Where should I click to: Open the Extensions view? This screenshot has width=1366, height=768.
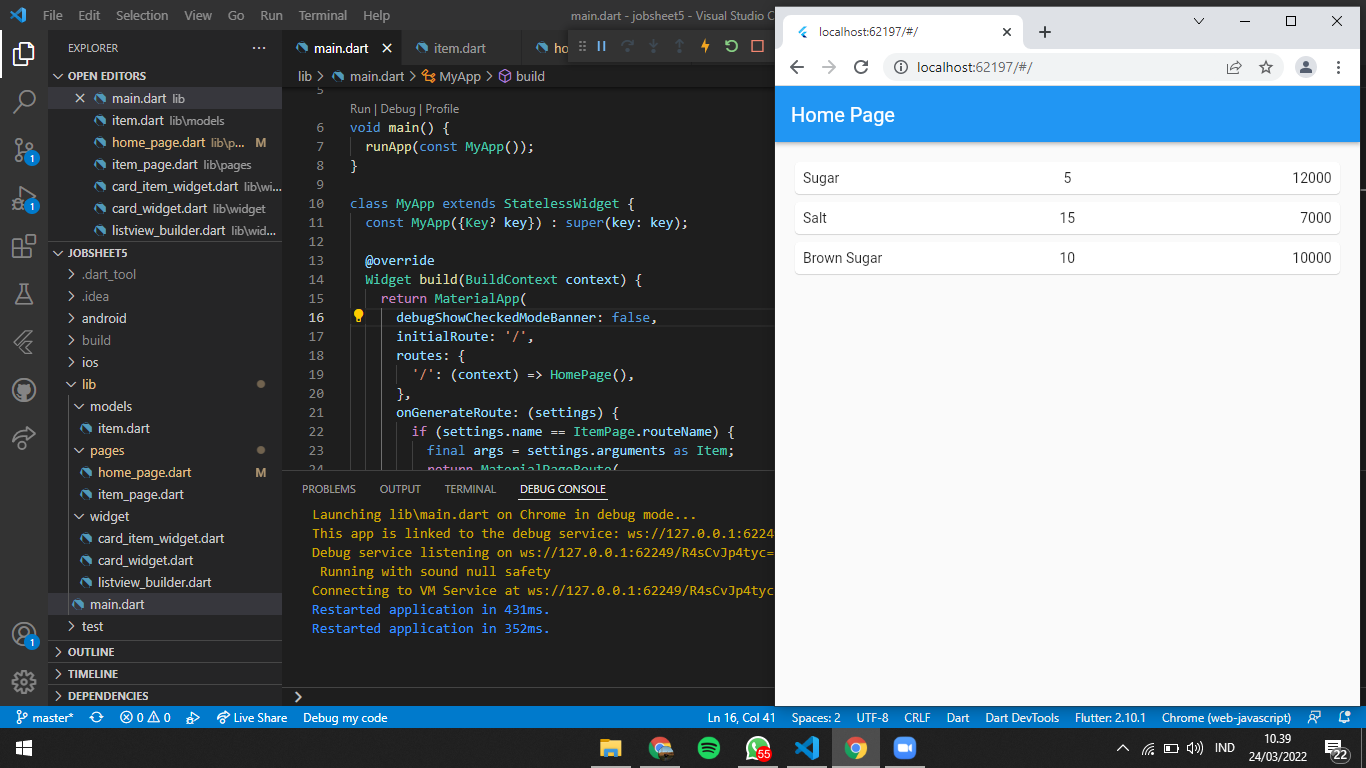click(x=24, y=245)
